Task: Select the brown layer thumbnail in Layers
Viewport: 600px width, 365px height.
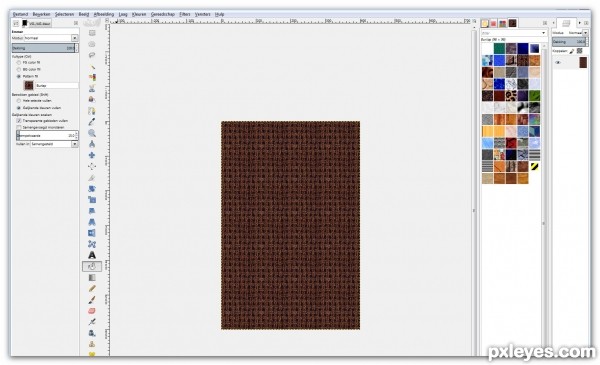Action: coord(583,62)
